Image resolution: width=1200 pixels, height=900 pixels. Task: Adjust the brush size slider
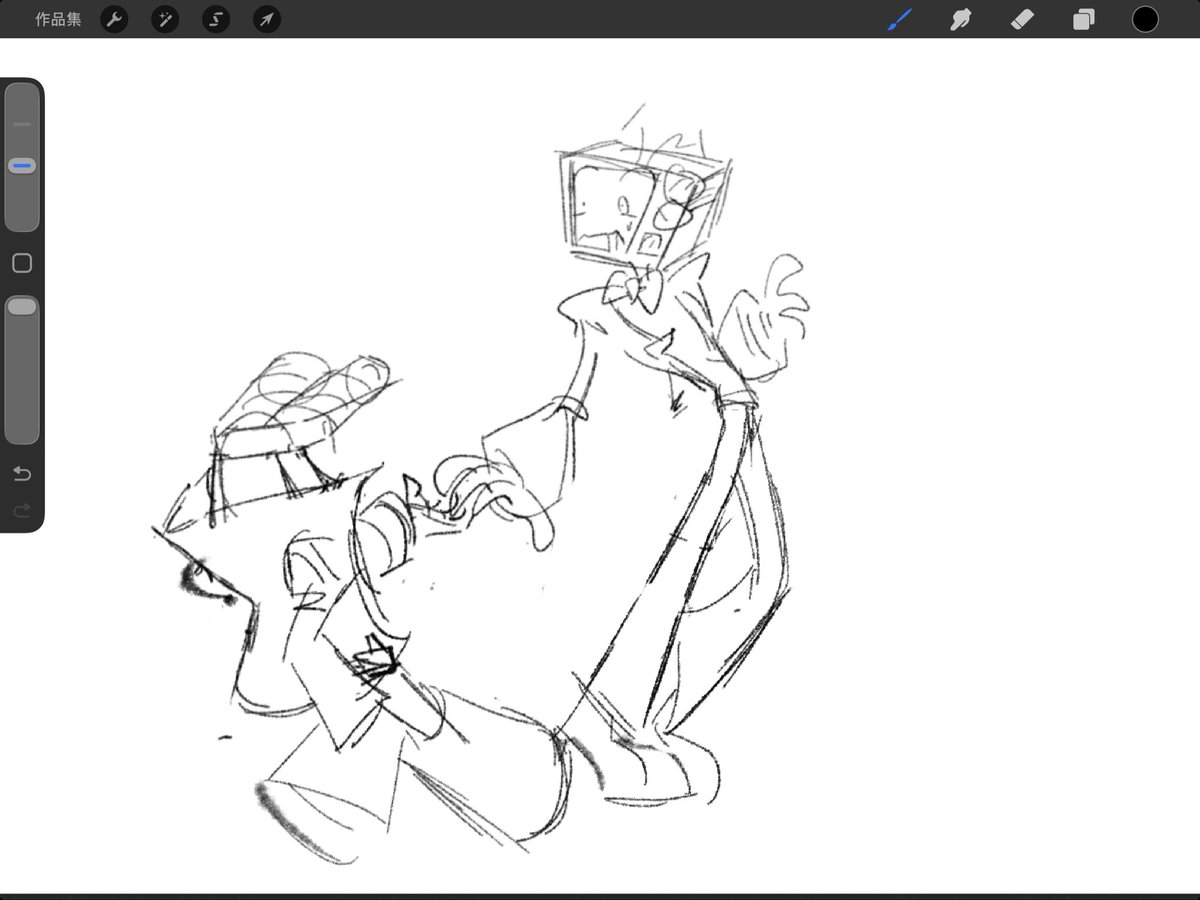click(x=22, y=157)
